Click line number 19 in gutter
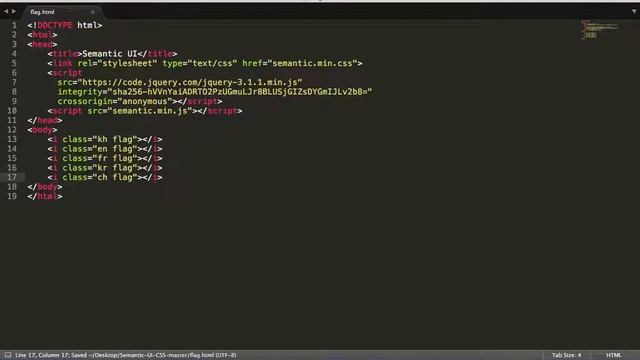 click(12, 196)
